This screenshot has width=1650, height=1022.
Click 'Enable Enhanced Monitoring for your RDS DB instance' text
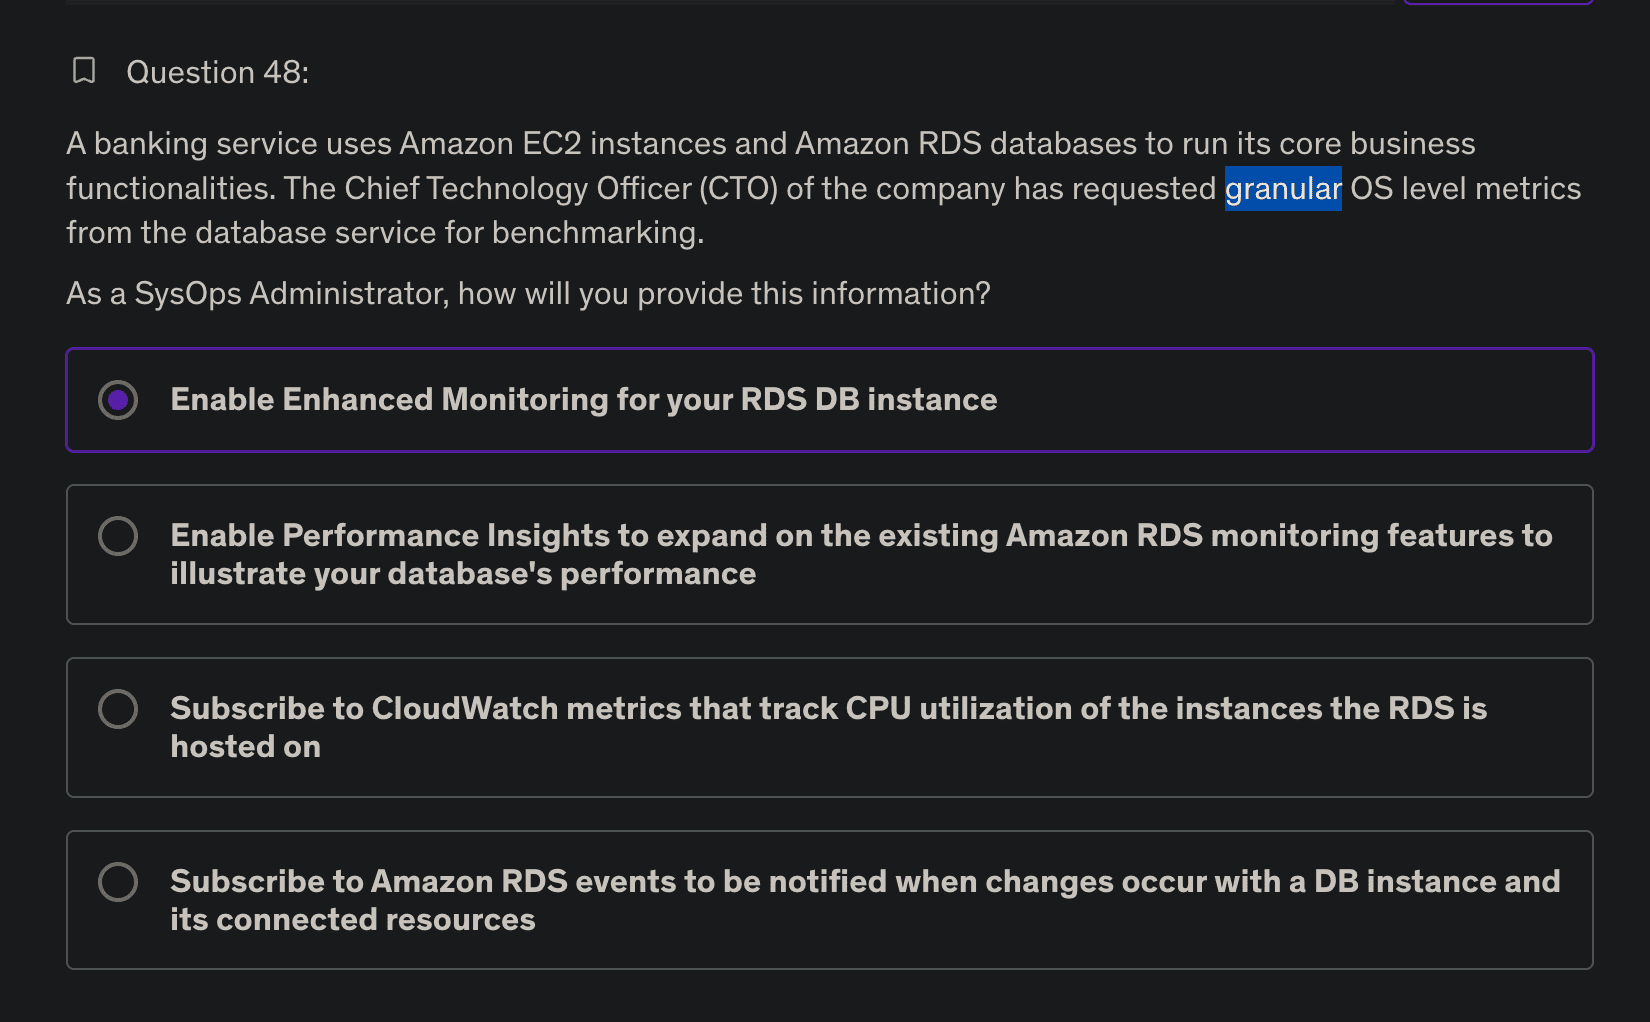pos(583,400)
